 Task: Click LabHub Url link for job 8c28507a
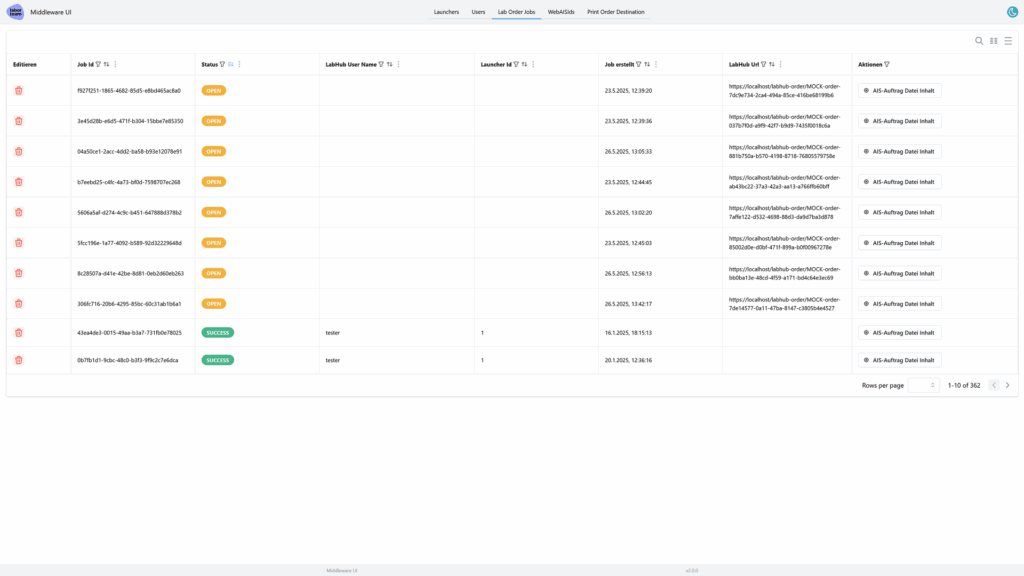[x=784, y=273]
